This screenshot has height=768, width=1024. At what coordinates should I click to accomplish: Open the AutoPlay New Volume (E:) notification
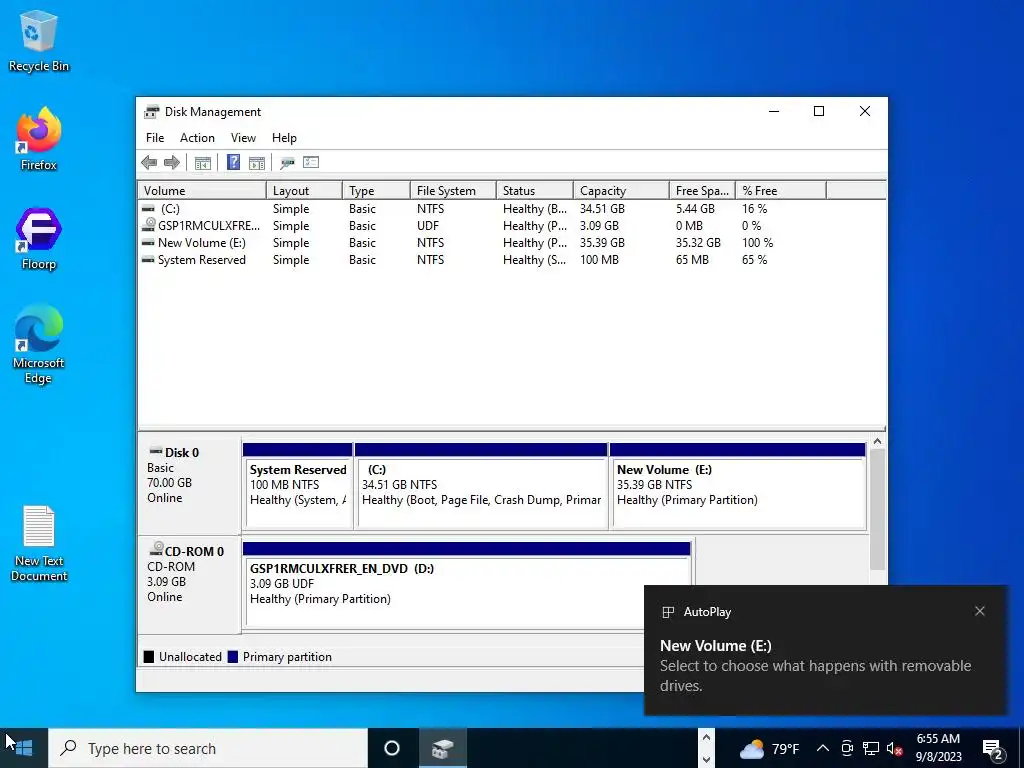click(x=825, y=650)
